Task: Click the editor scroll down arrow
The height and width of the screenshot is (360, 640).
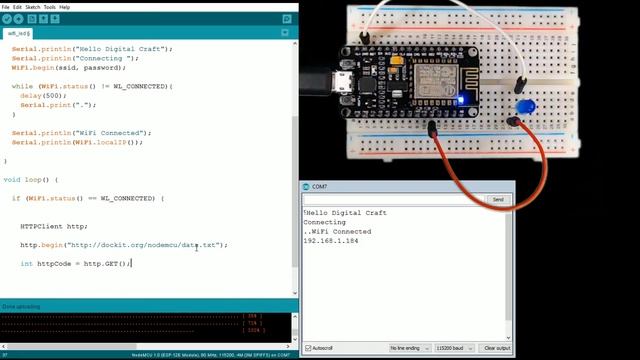Action: (295, 293)
